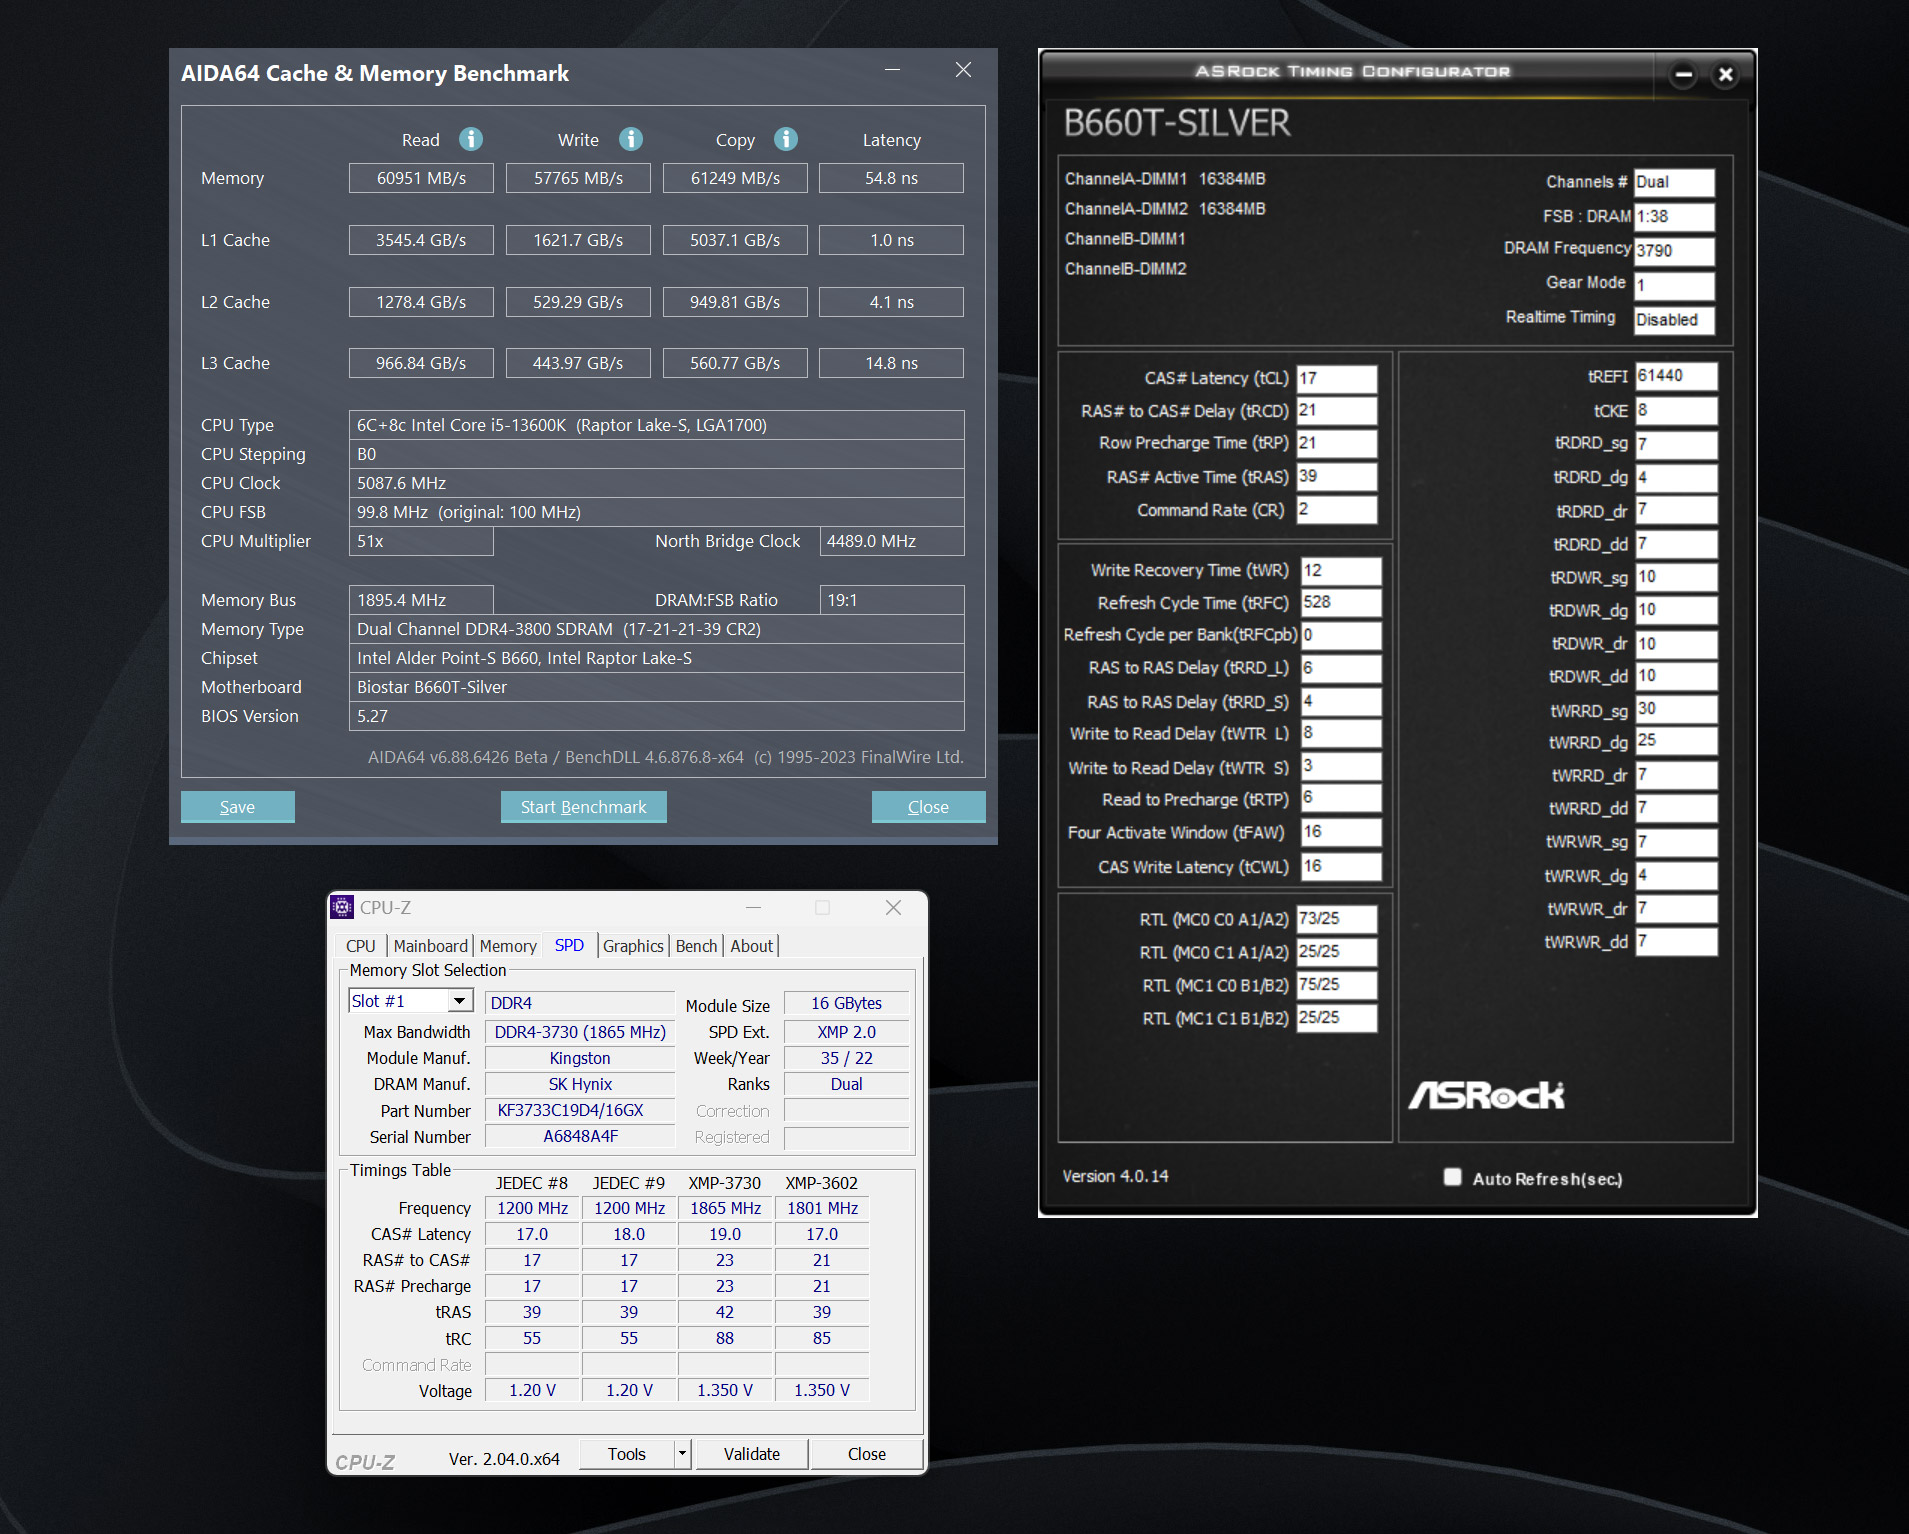This screenshot has height=1534, width=1909.
Task: Click the Memory Latency value 54.8 ns
Action: 891,178
